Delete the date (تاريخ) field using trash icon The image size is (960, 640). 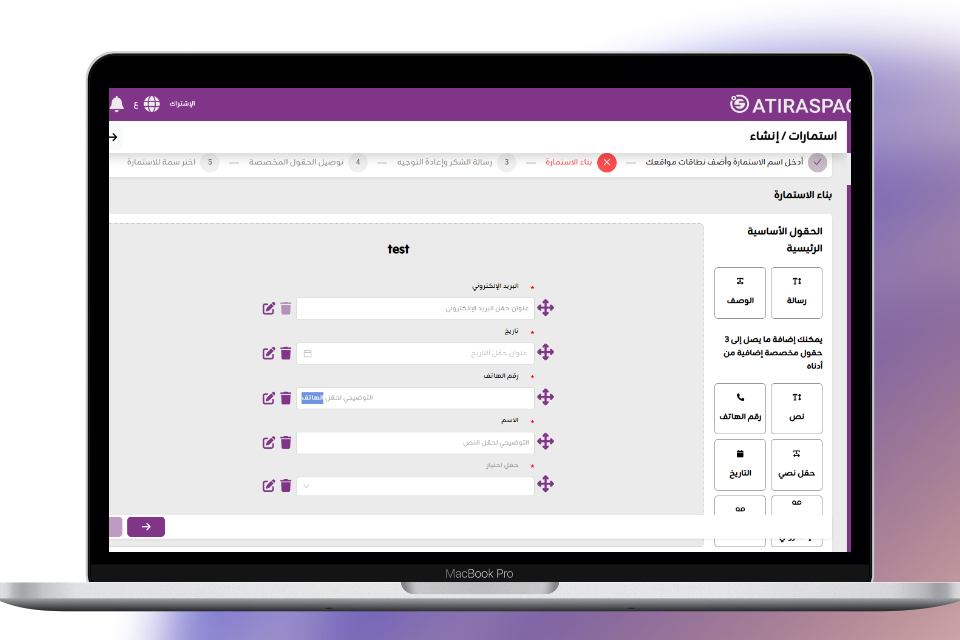tap(286, 353)
